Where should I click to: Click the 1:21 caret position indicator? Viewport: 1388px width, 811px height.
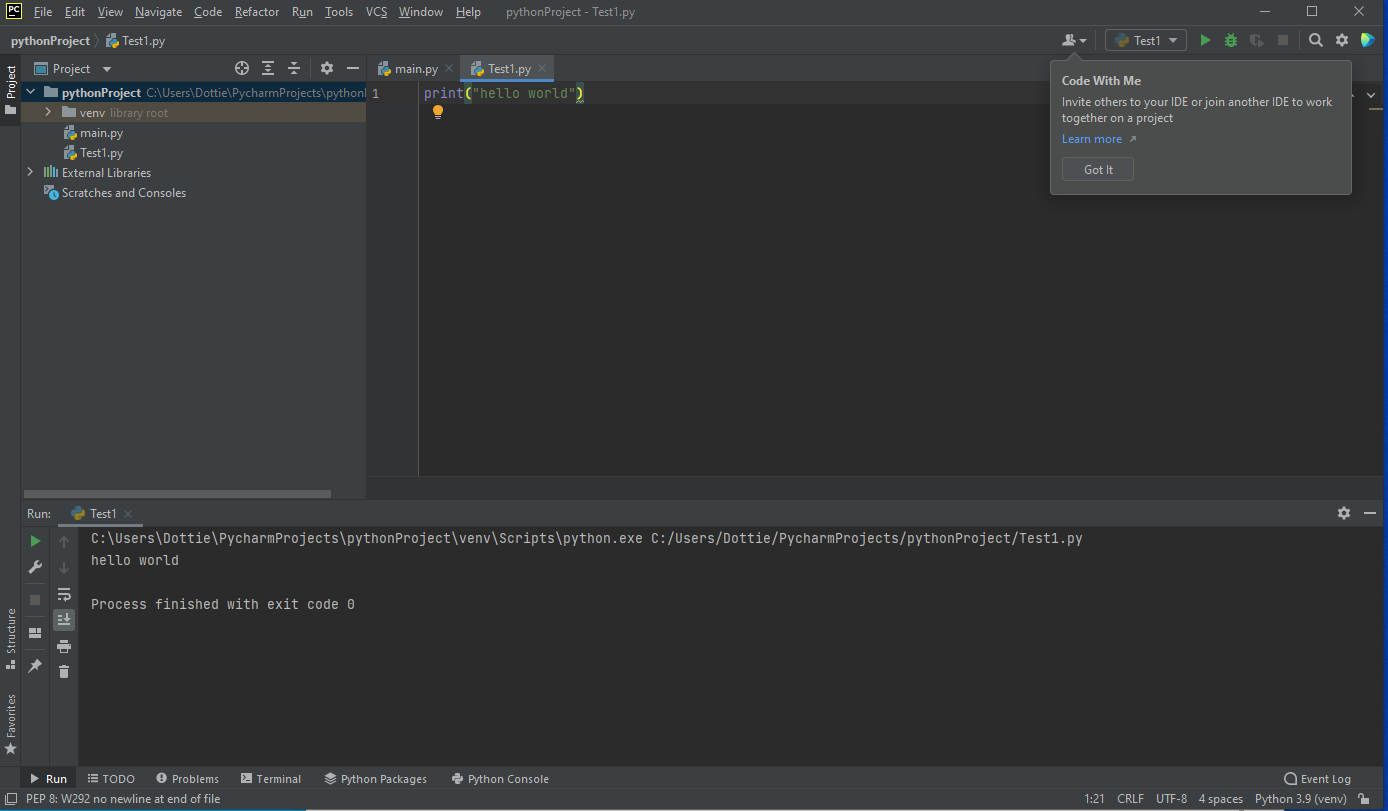tap(1095, 799)
